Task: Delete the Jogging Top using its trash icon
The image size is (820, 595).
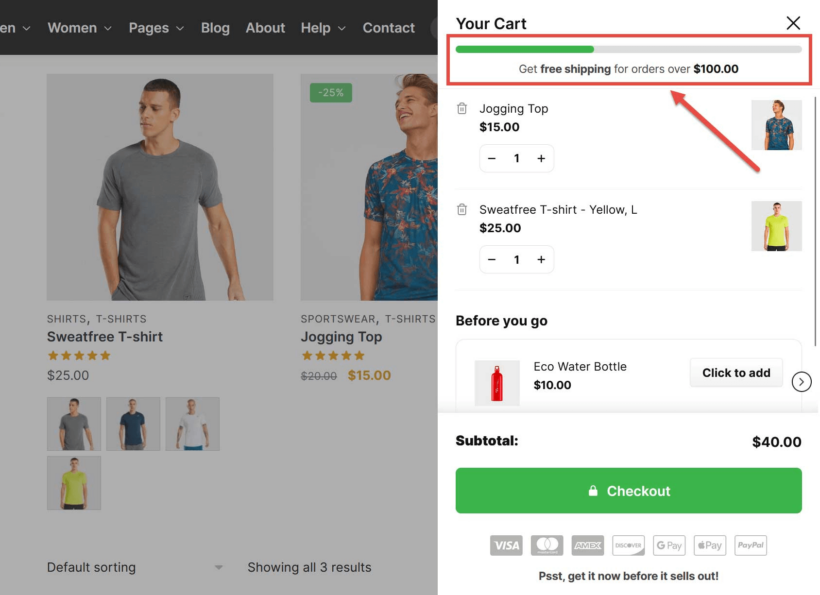Action: (462, 108)
